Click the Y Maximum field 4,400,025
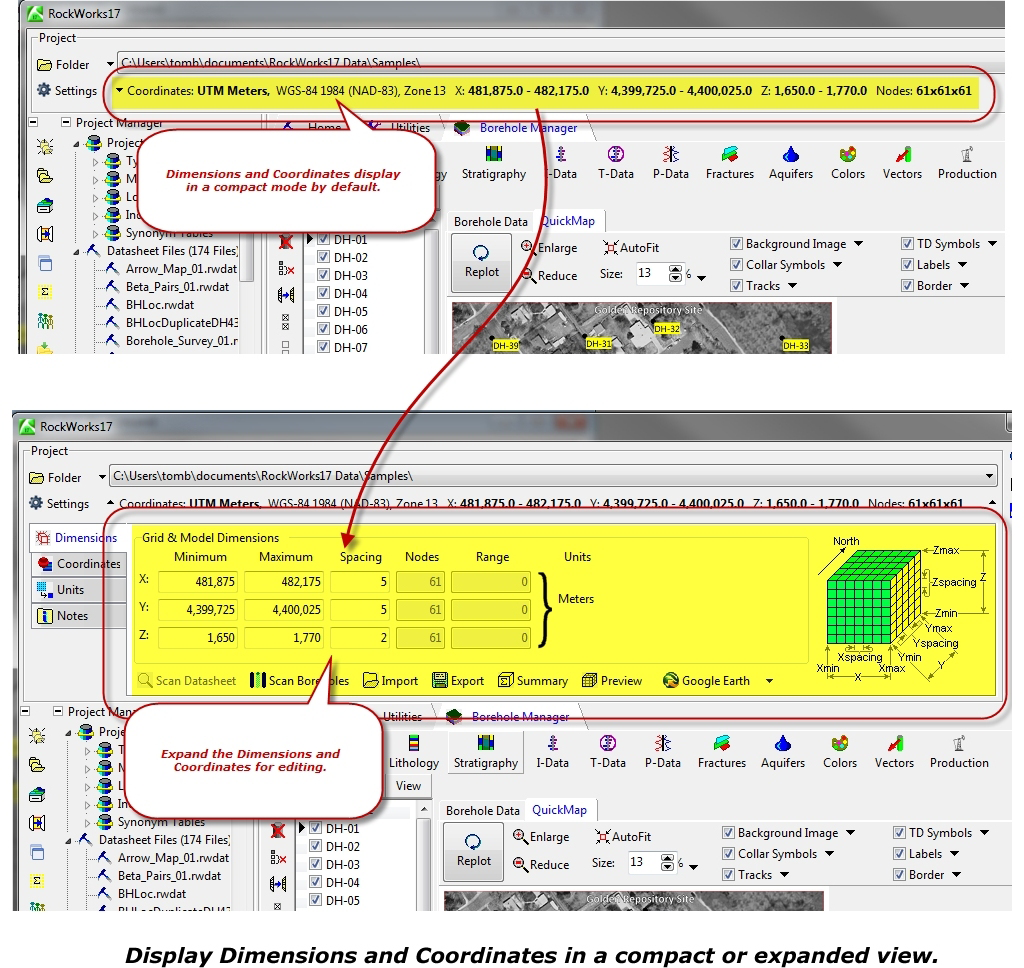 (284, 609)
